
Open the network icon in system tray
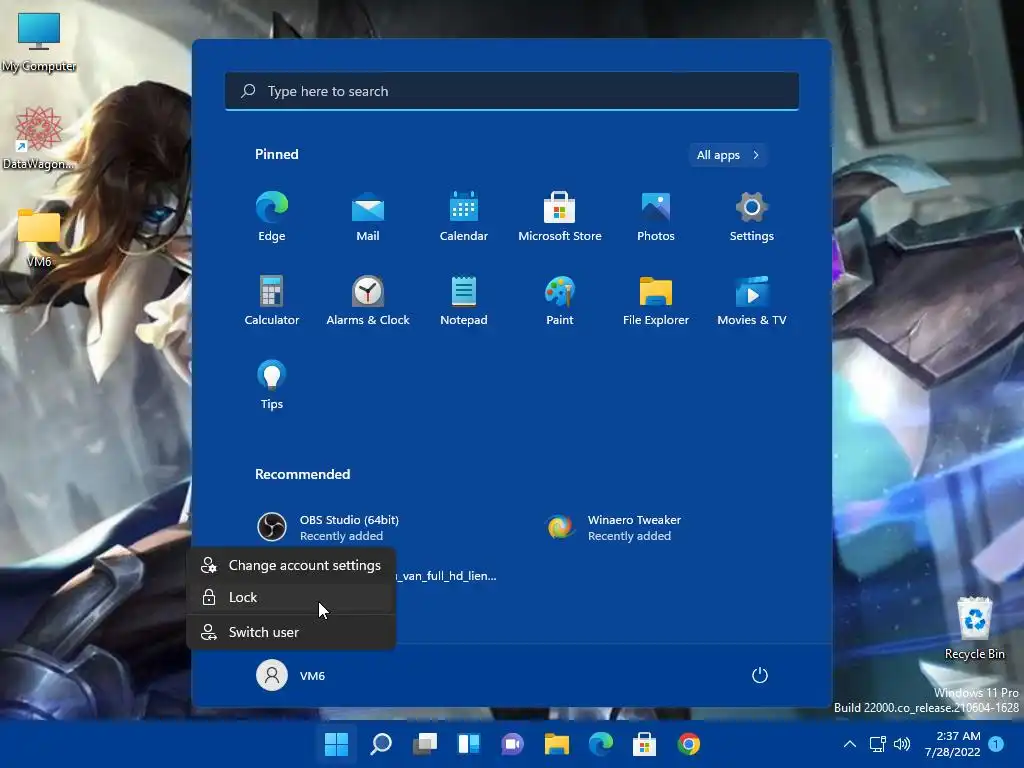877,744
